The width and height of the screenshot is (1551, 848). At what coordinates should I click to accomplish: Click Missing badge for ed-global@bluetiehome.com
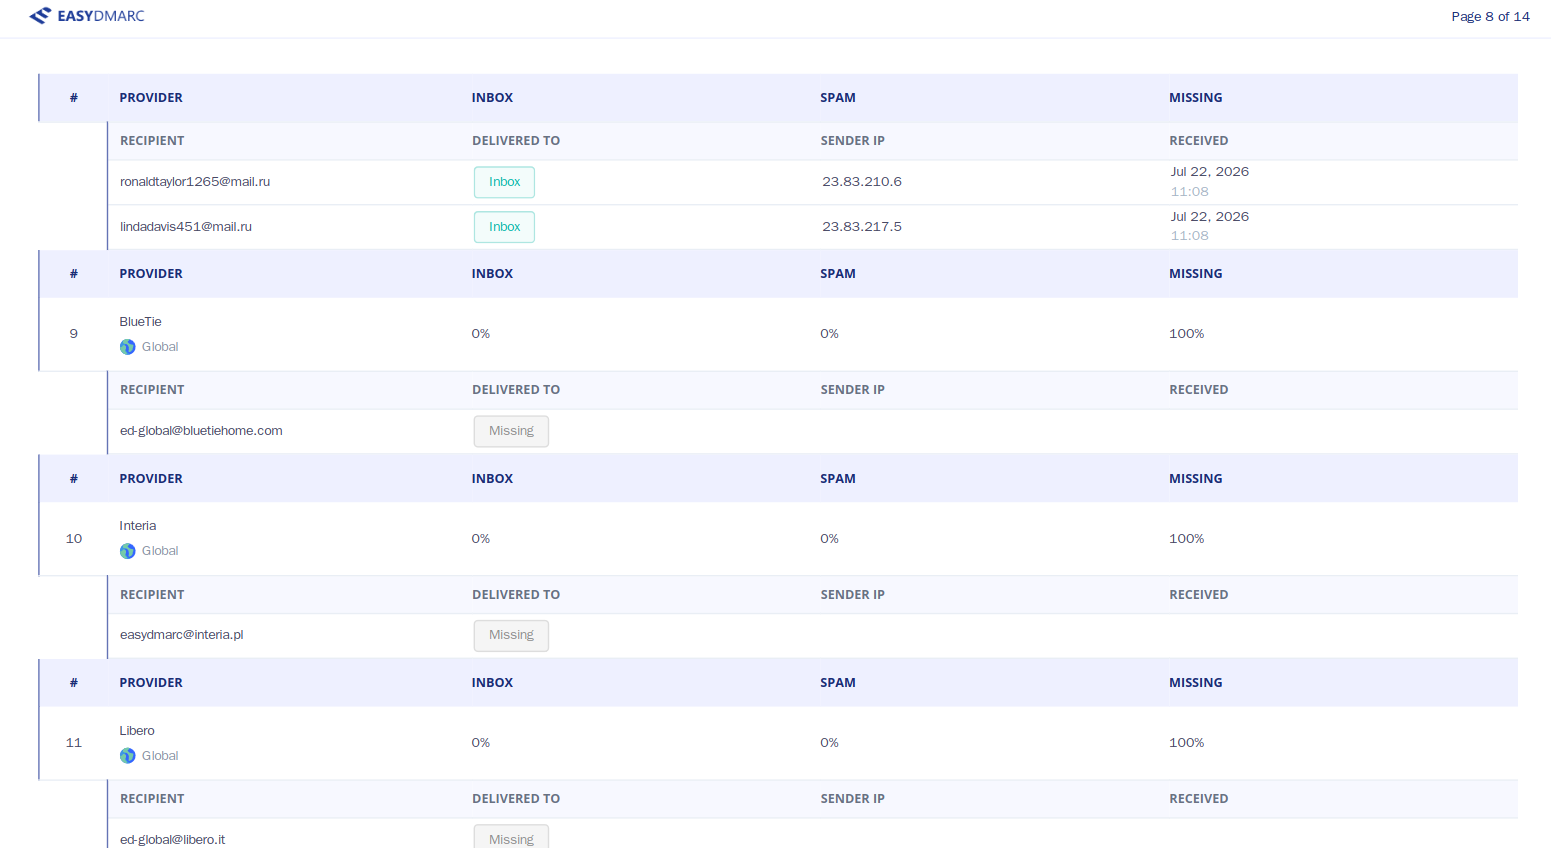click(x=511, y=431)
